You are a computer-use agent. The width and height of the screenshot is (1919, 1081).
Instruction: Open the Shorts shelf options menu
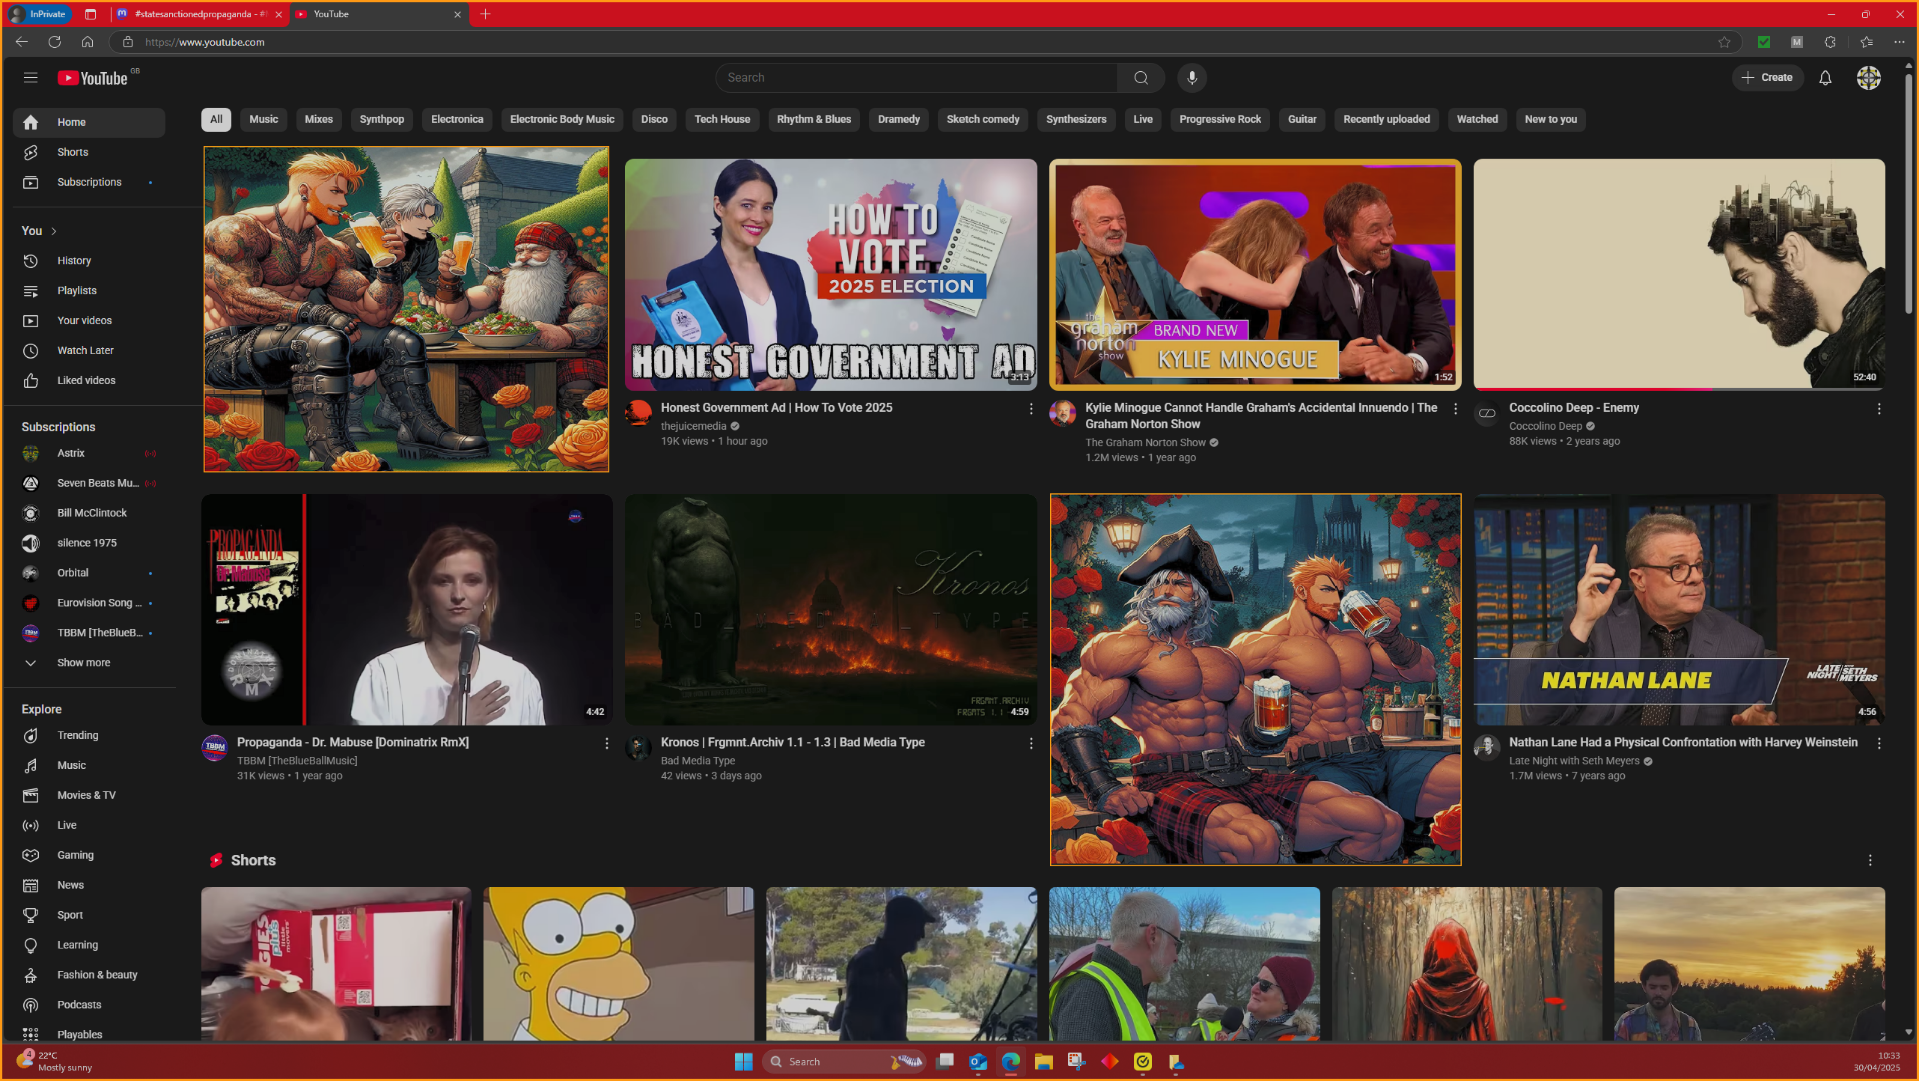tap(1870, 861)
